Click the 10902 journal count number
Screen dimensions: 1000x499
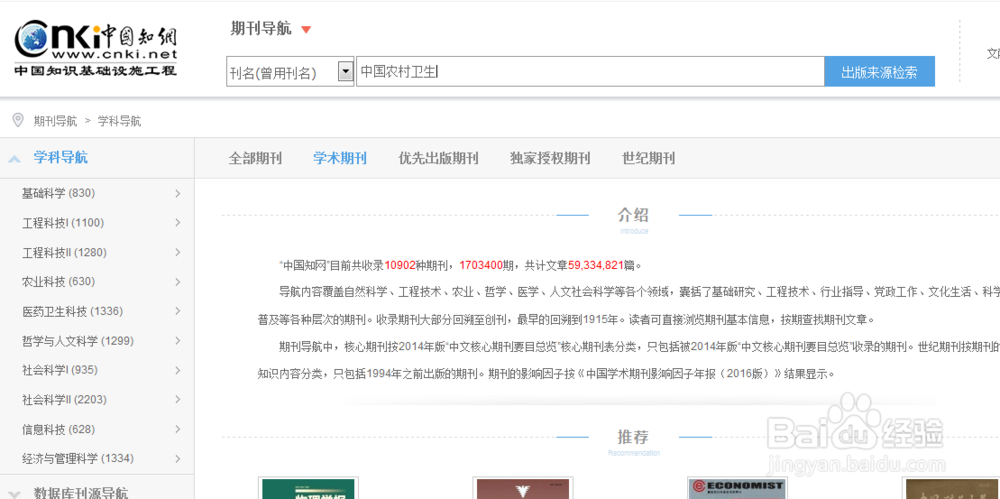[400, 265]
